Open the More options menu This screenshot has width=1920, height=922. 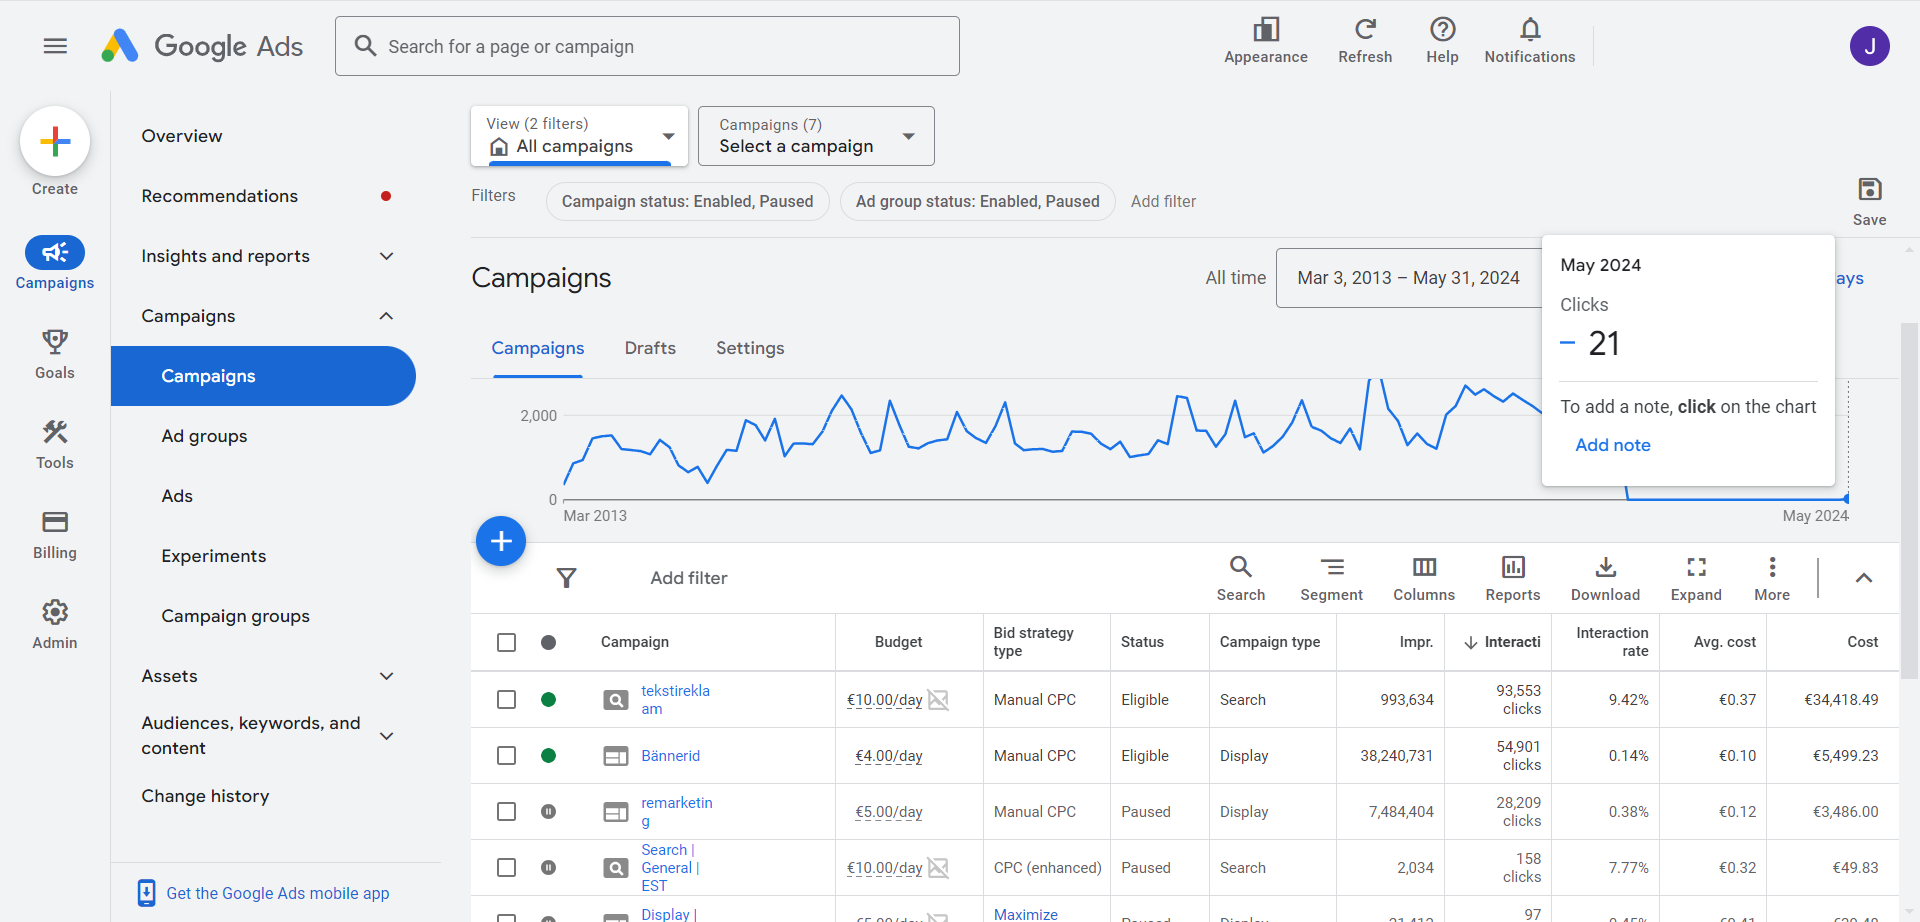tap(1772, 578)
